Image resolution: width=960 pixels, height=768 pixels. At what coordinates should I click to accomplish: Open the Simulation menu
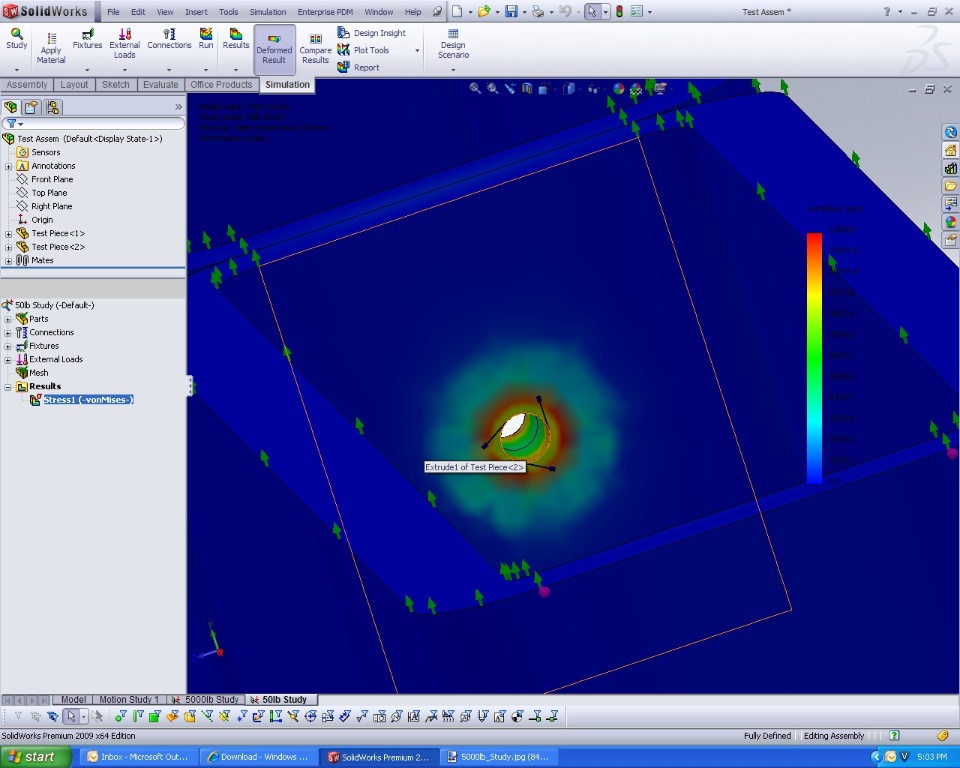click(x=267, y=12)
